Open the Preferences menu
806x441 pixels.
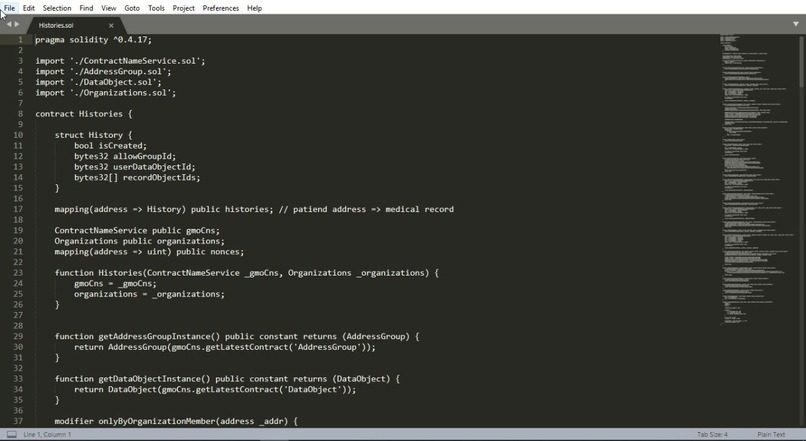coord(221,8)
